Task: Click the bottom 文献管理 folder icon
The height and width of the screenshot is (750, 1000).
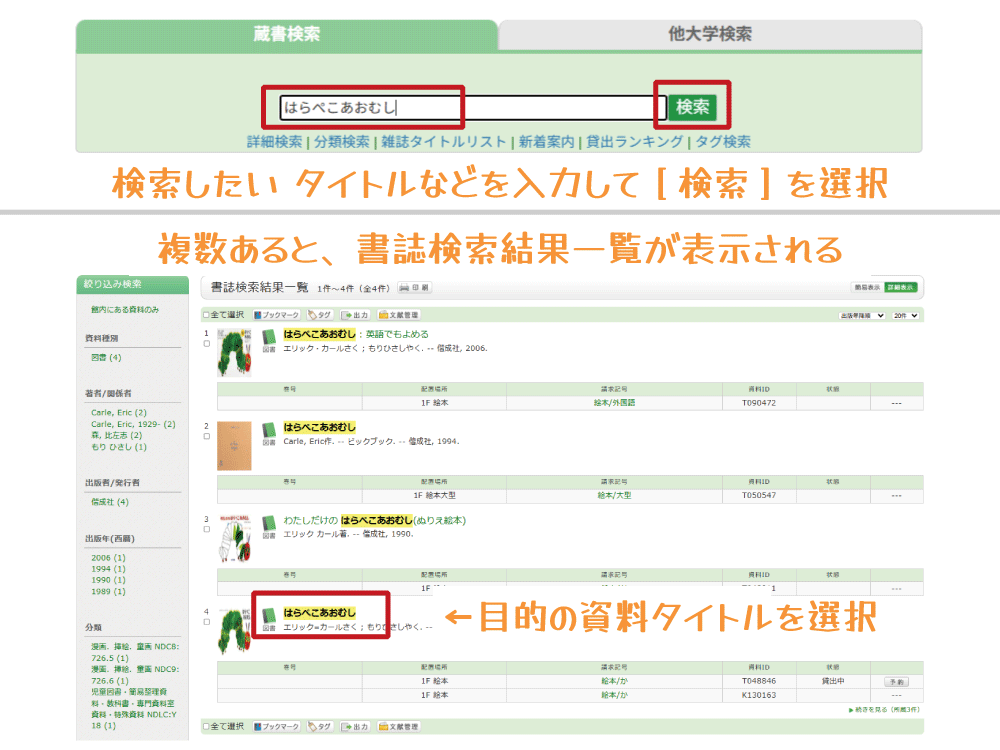Action: (398, 726)
